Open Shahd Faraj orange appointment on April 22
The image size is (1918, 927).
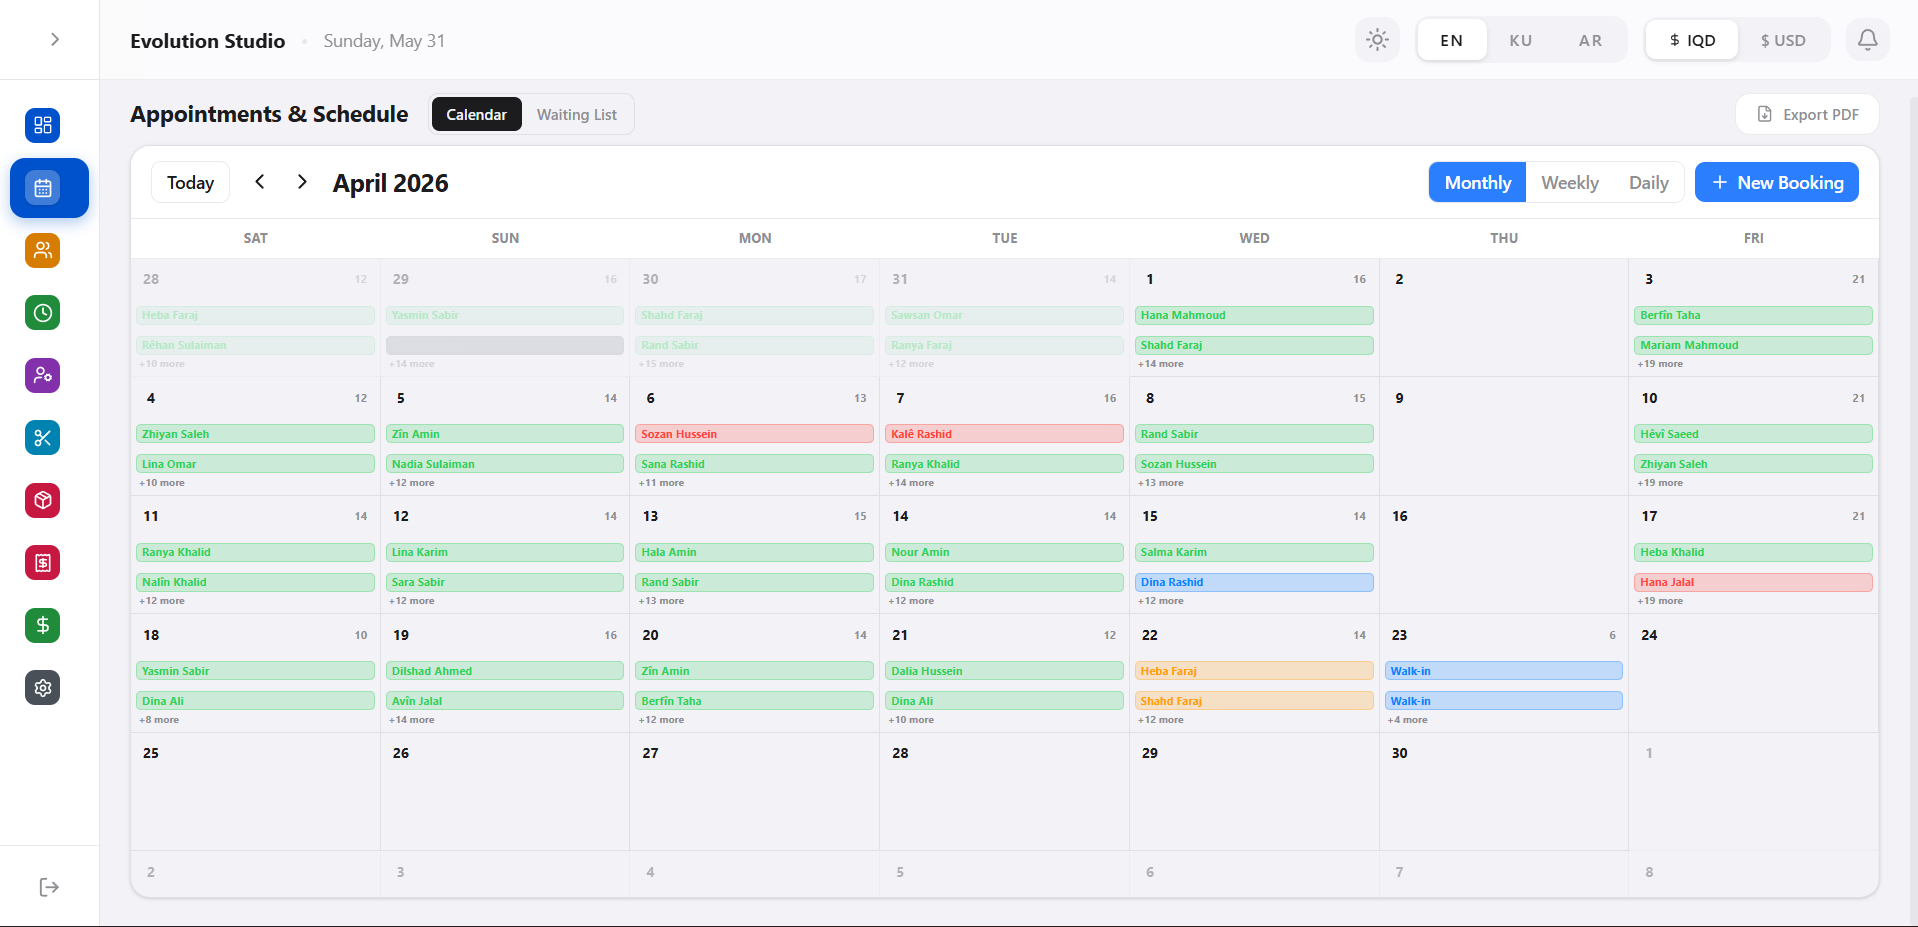pyautogui.click(x=1254, y=701)
